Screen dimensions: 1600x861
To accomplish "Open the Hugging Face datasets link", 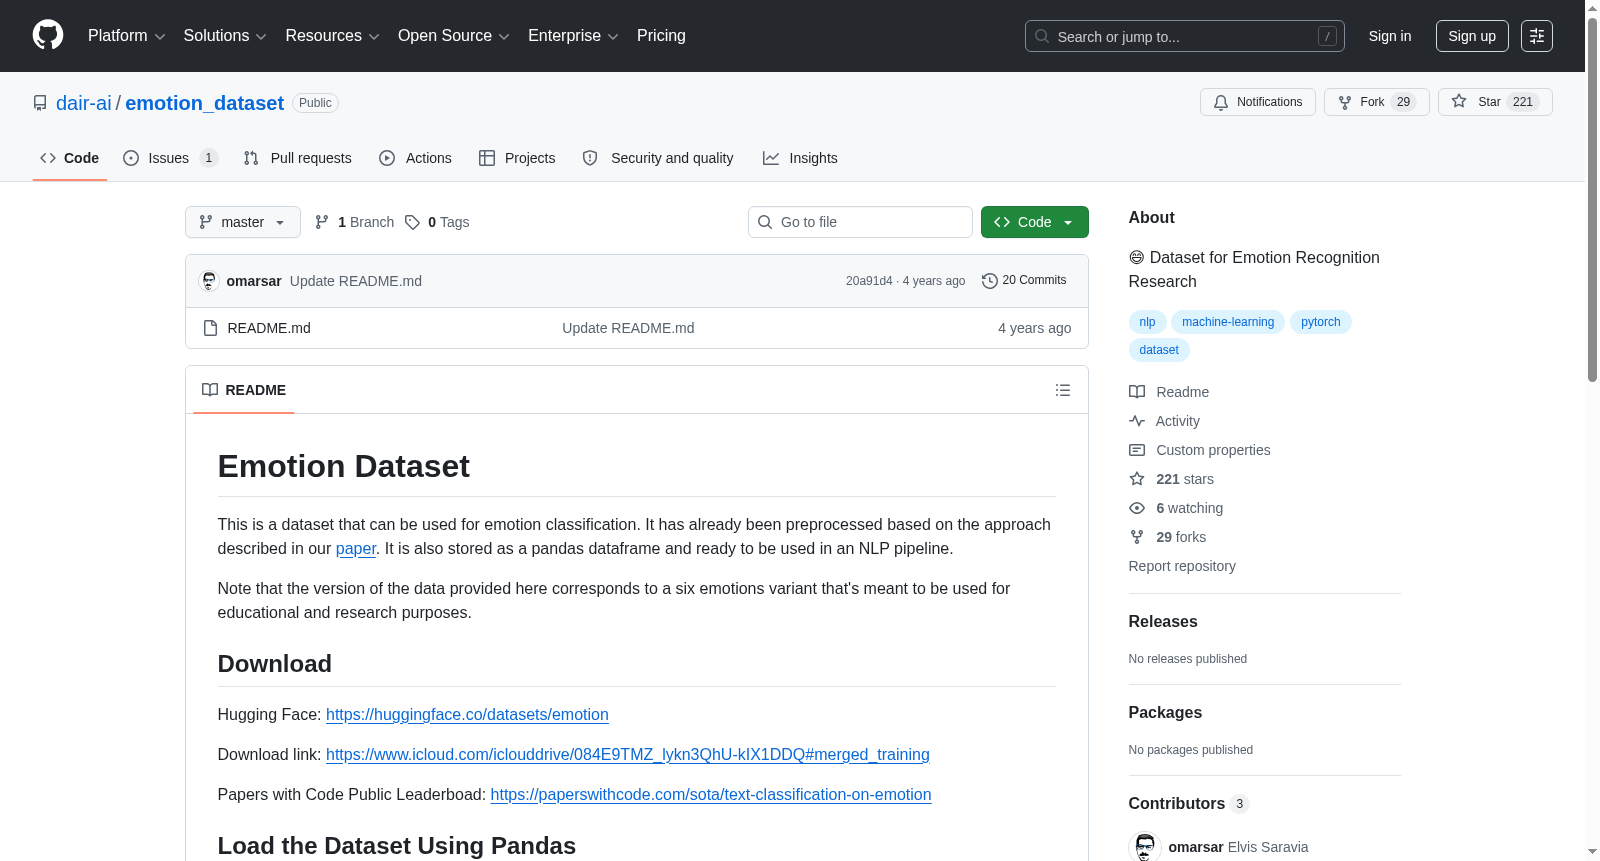I will 467,714.
